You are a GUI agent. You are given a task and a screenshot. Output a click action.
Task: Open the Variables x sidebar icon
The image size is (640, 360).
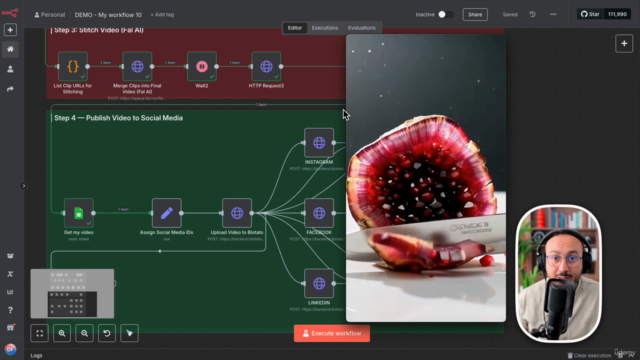click(x=10, y=274)
